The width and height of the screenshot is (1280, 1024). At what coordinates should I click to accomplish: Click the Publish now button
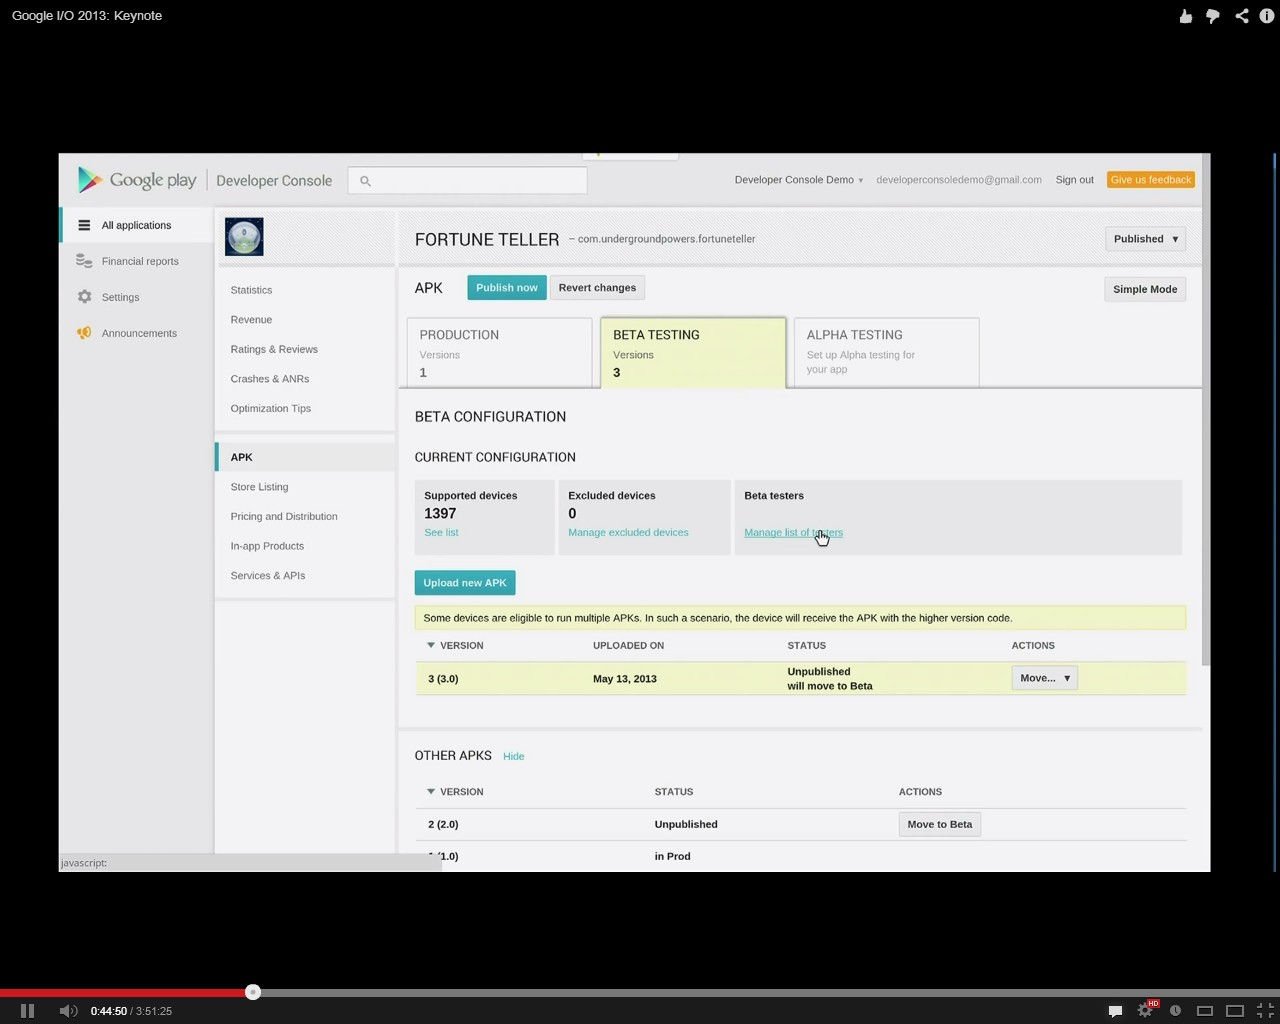507,288
